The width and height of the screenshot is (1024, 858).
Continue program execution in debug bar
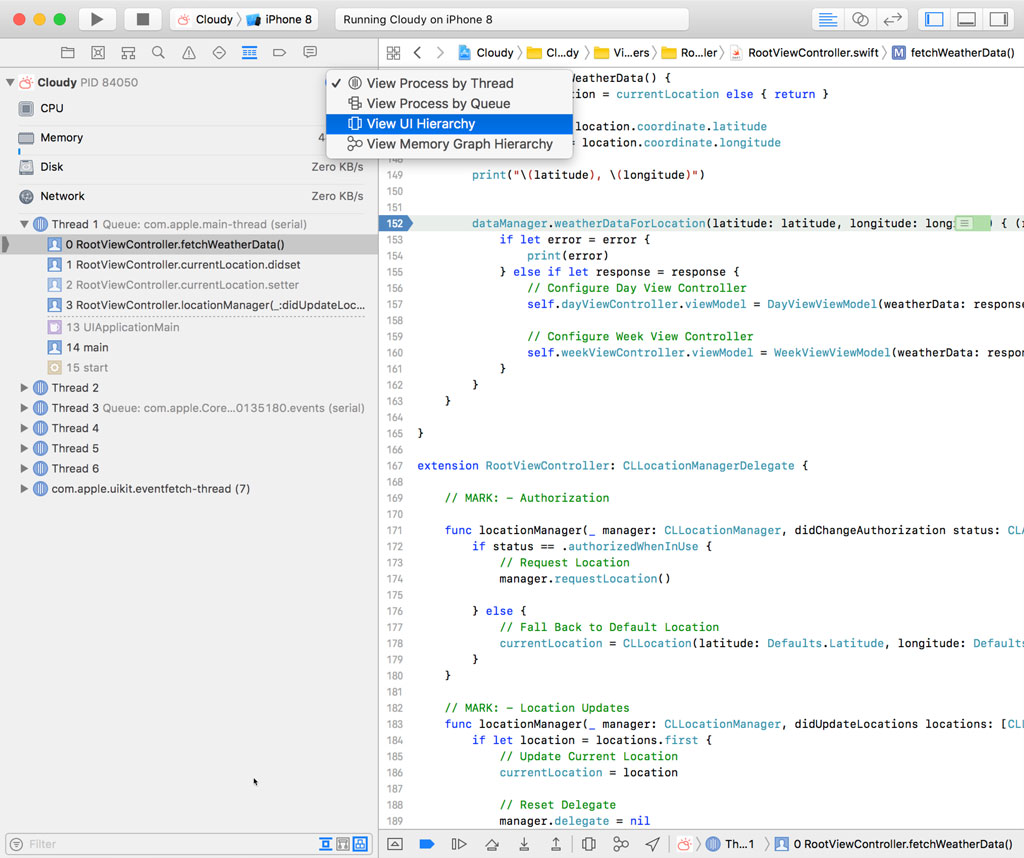point(459,844)
